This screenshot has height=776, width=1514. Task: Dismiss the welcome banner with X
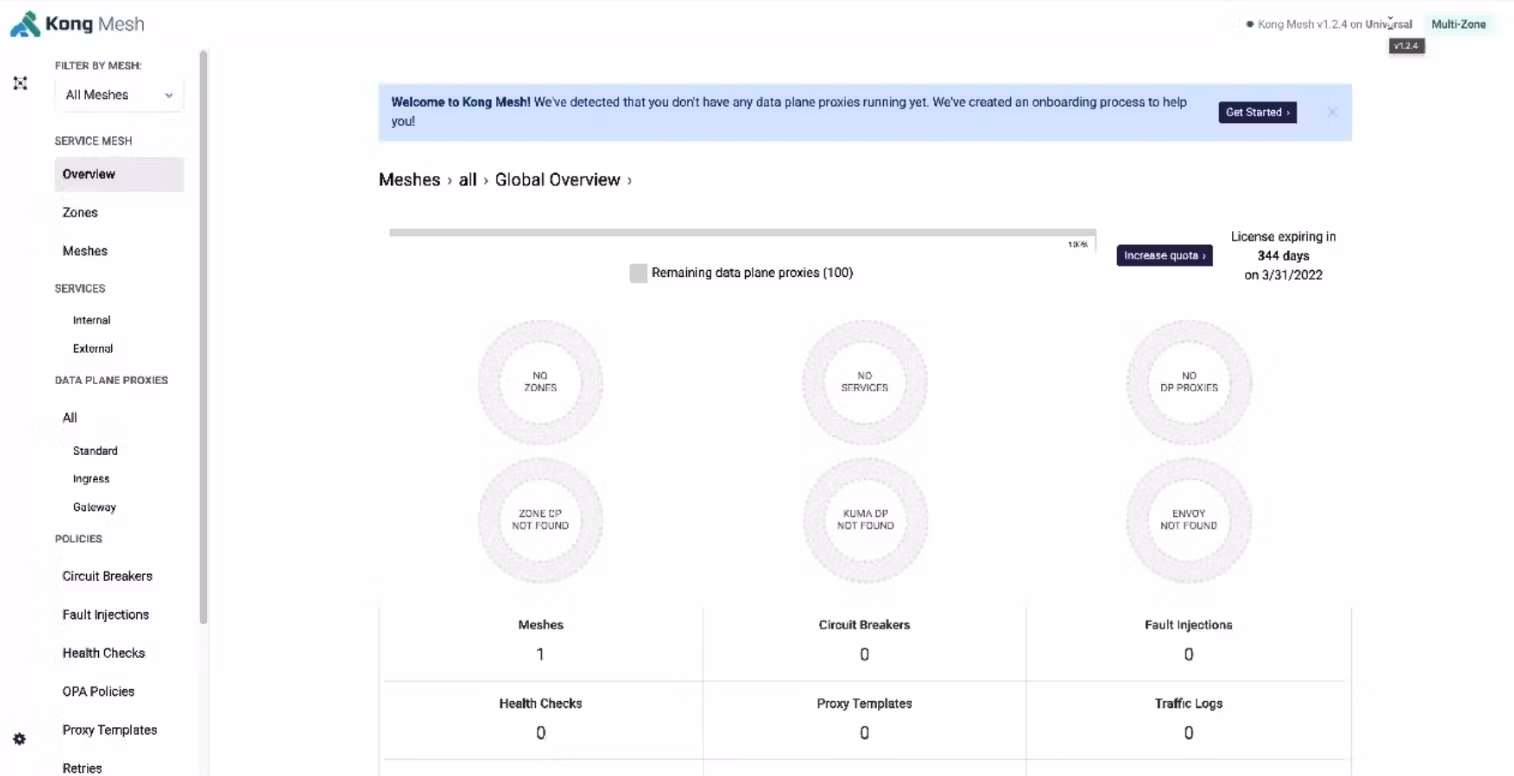coord(1332,112)
